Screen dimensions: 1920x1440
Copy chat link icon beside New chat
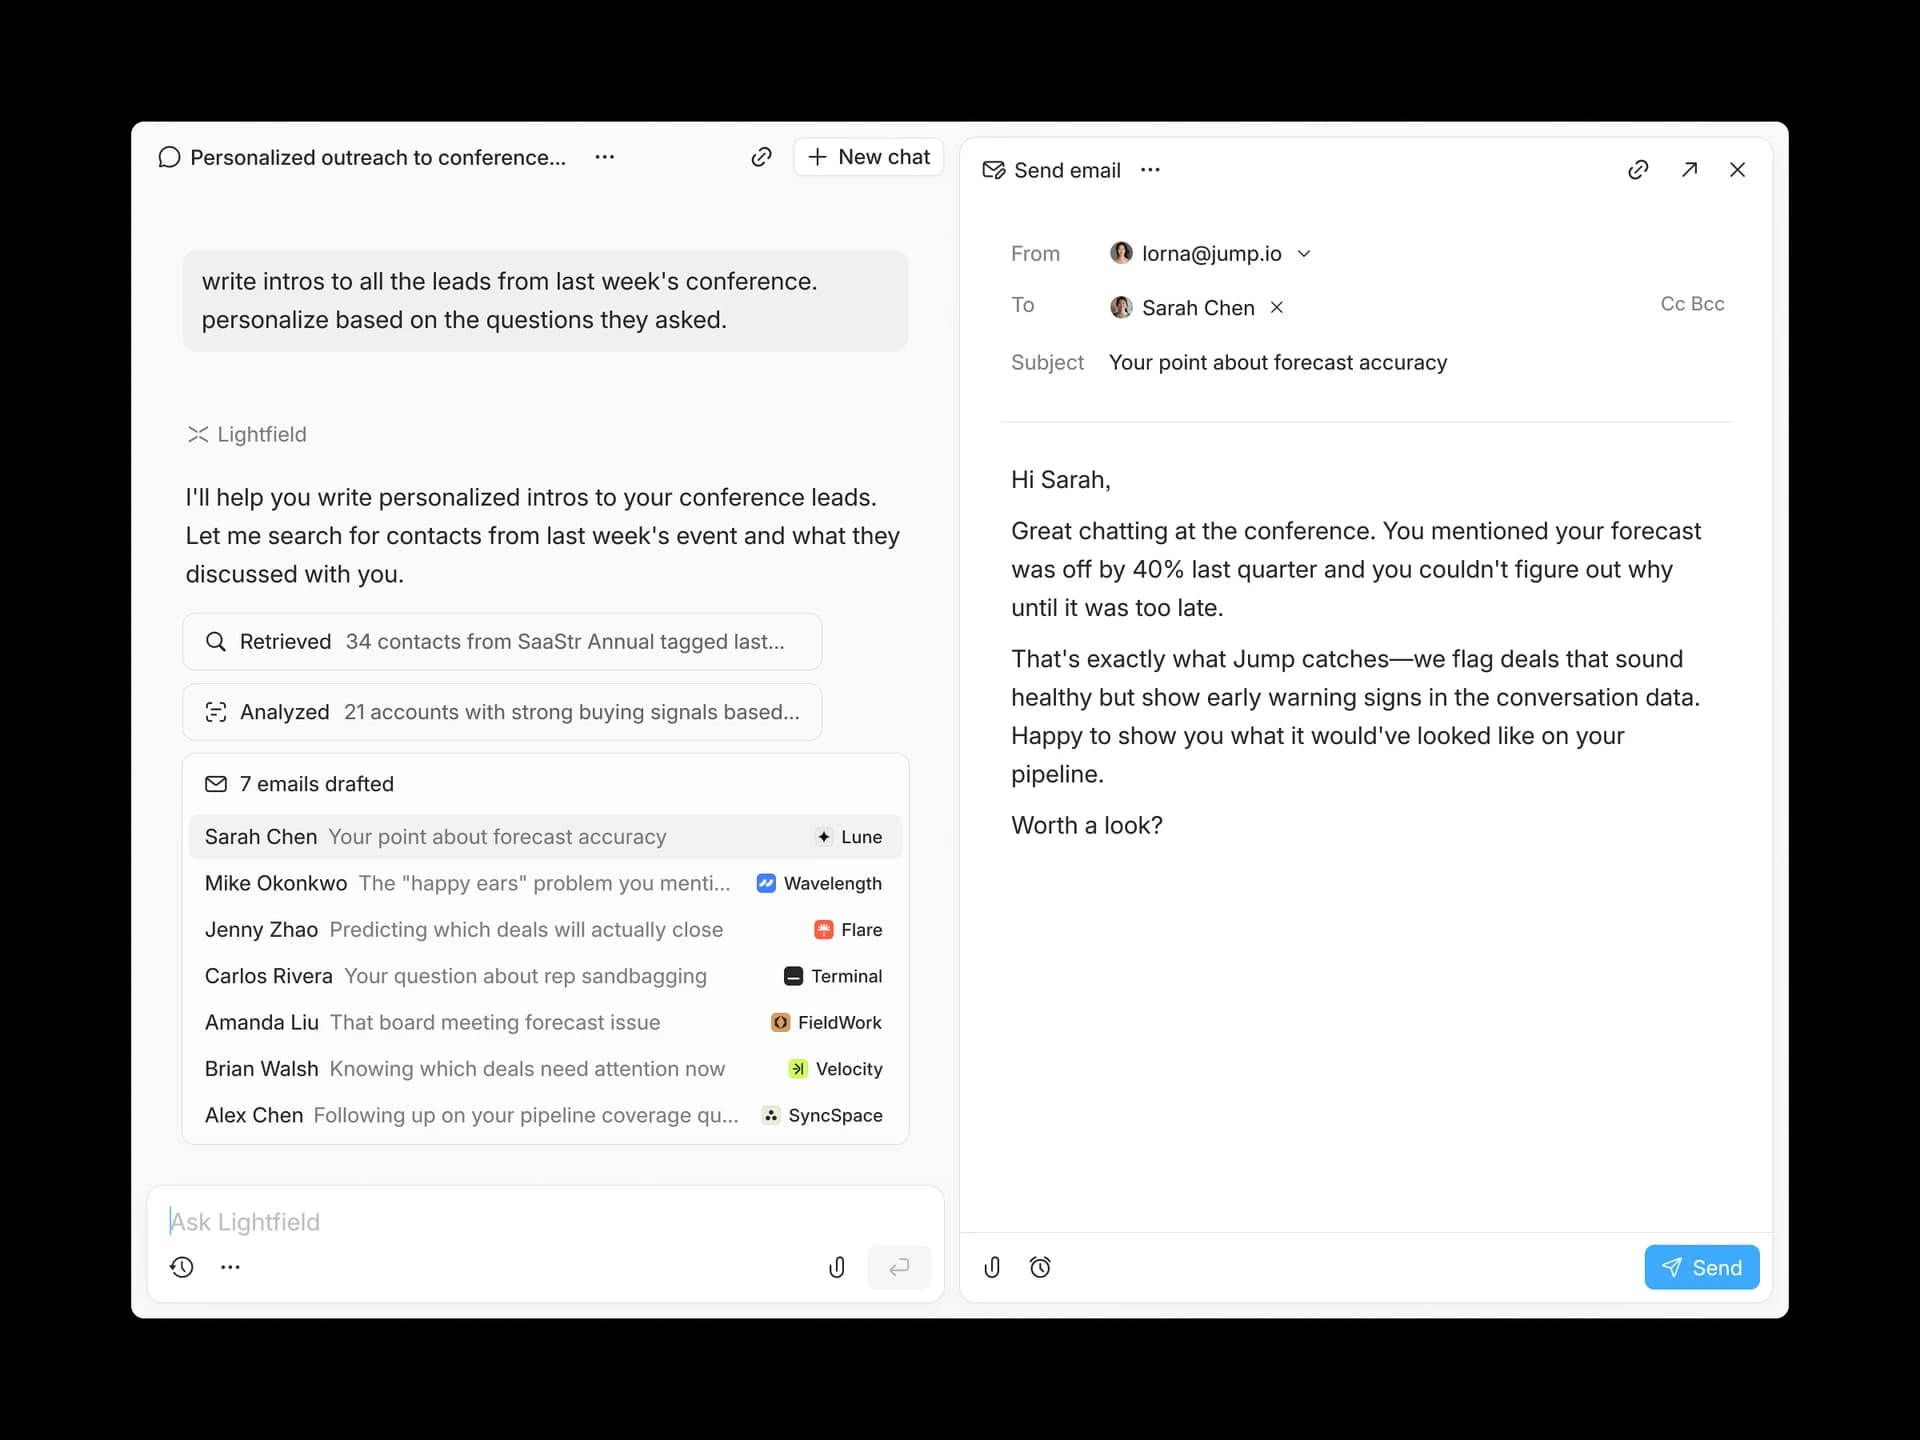[761, 157]
